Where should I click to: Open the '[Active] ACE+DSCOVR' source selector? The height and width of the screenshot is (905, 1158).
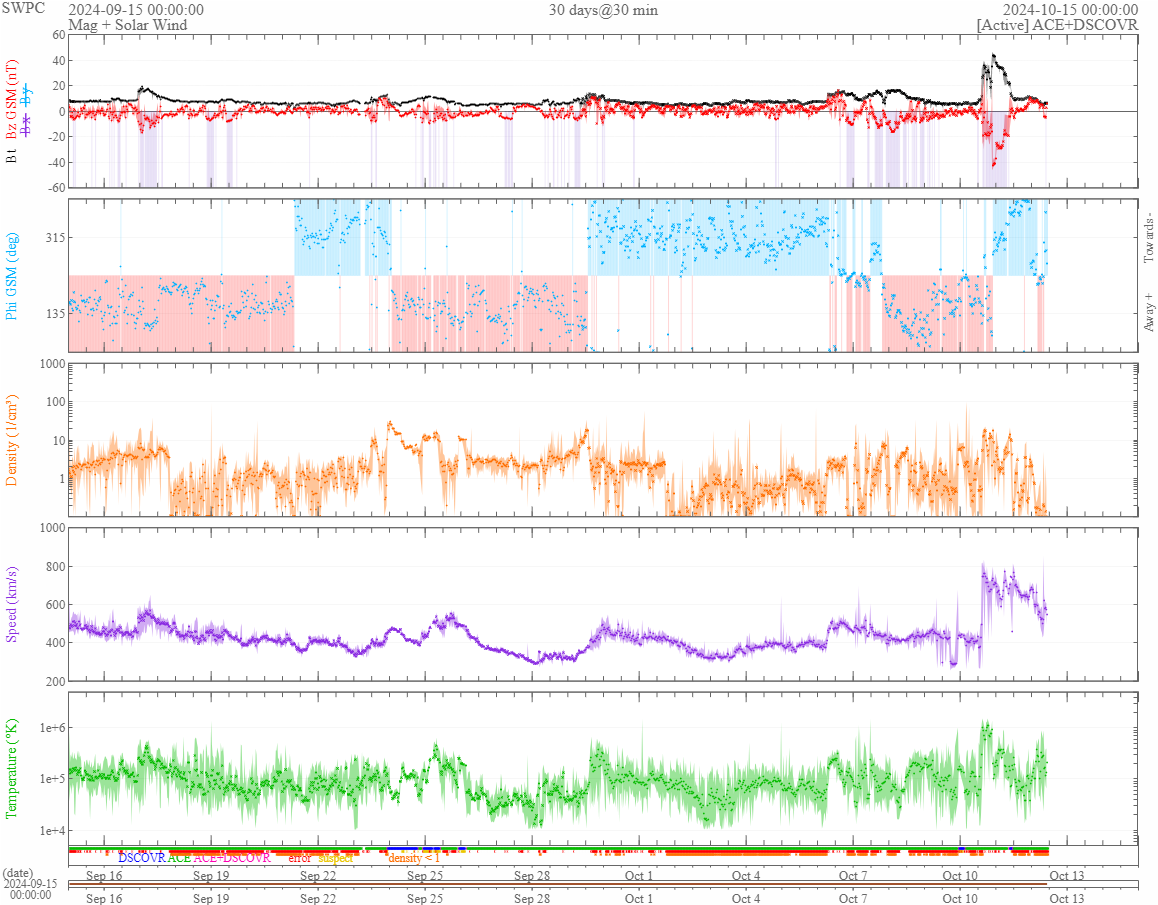tap(1058, 25)
